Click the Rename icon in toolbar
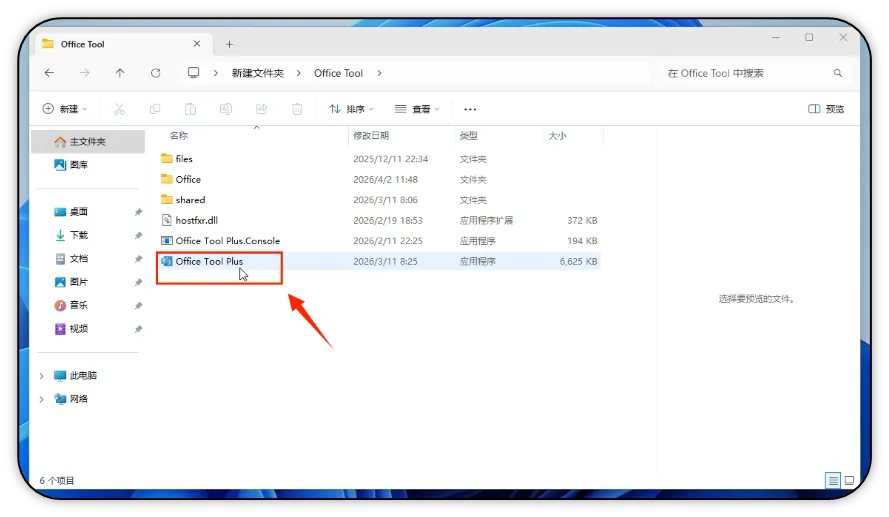Image resolution: width=889 pixels, height=517 pixels. 226,109
